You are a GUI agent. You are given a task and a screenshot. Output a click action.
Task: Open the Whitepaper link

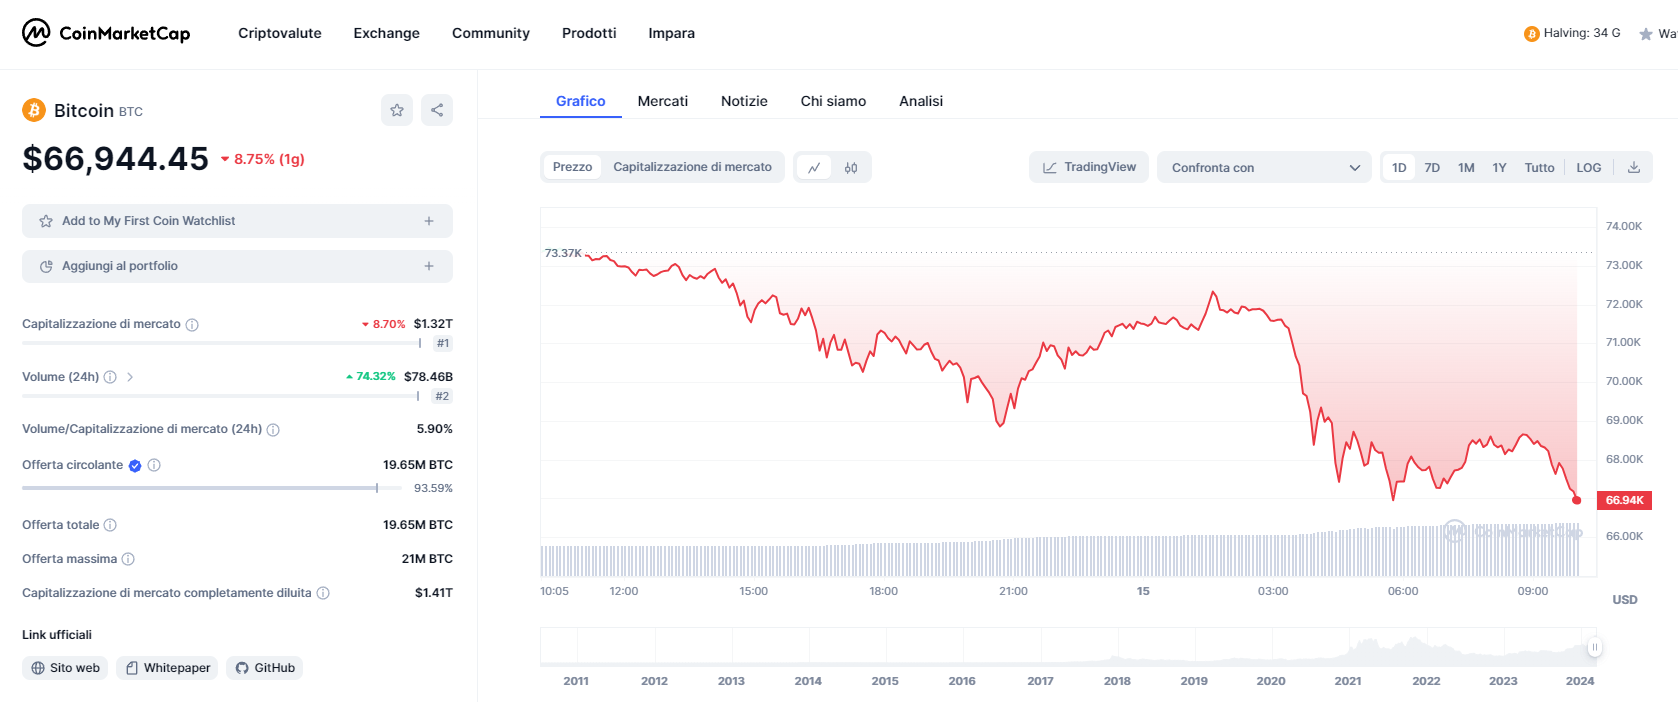click(x=167, y=668)
